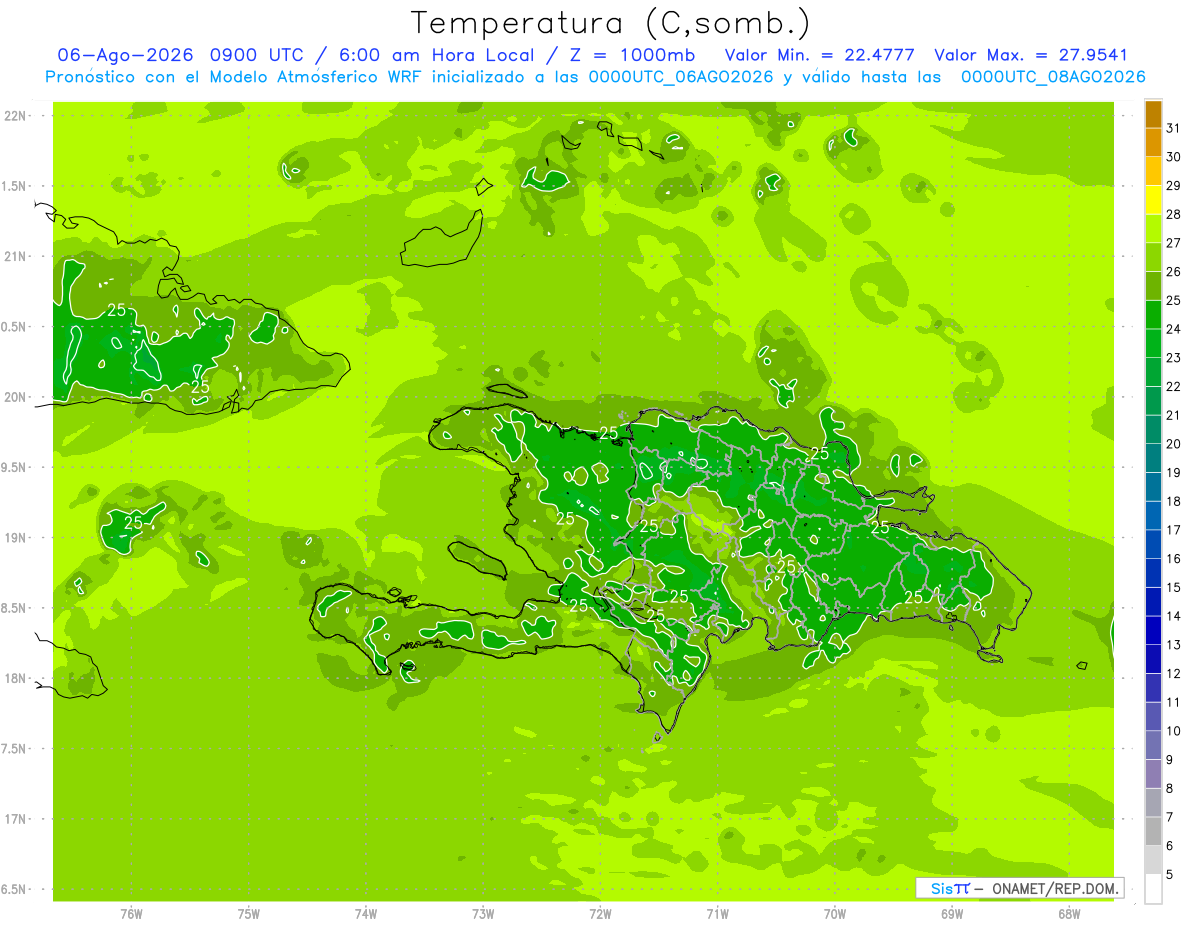The height and width of the screenshot is (927, 1200).
Task: Click the teal swatch between 19 and 20
Action: point(1154,458)
